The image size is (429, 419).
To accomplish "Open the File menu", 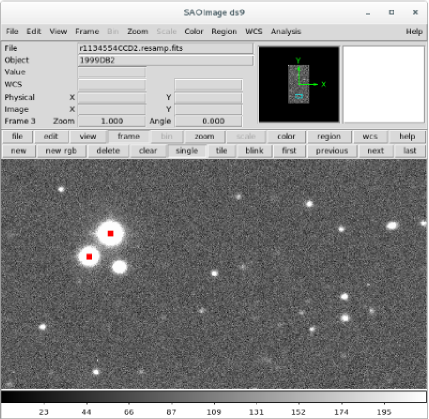I will [x=12, y=31].
